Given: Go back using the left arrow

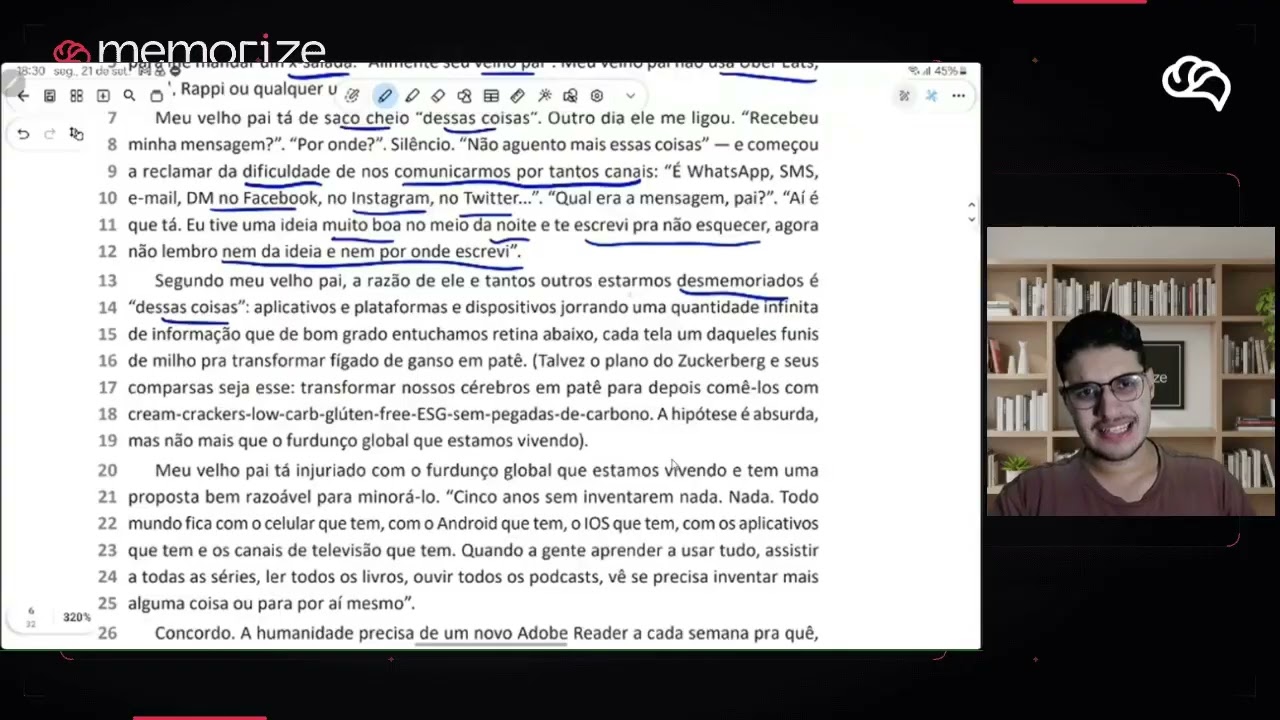Looking at the screenshot, I should click(x=23, y=96).
